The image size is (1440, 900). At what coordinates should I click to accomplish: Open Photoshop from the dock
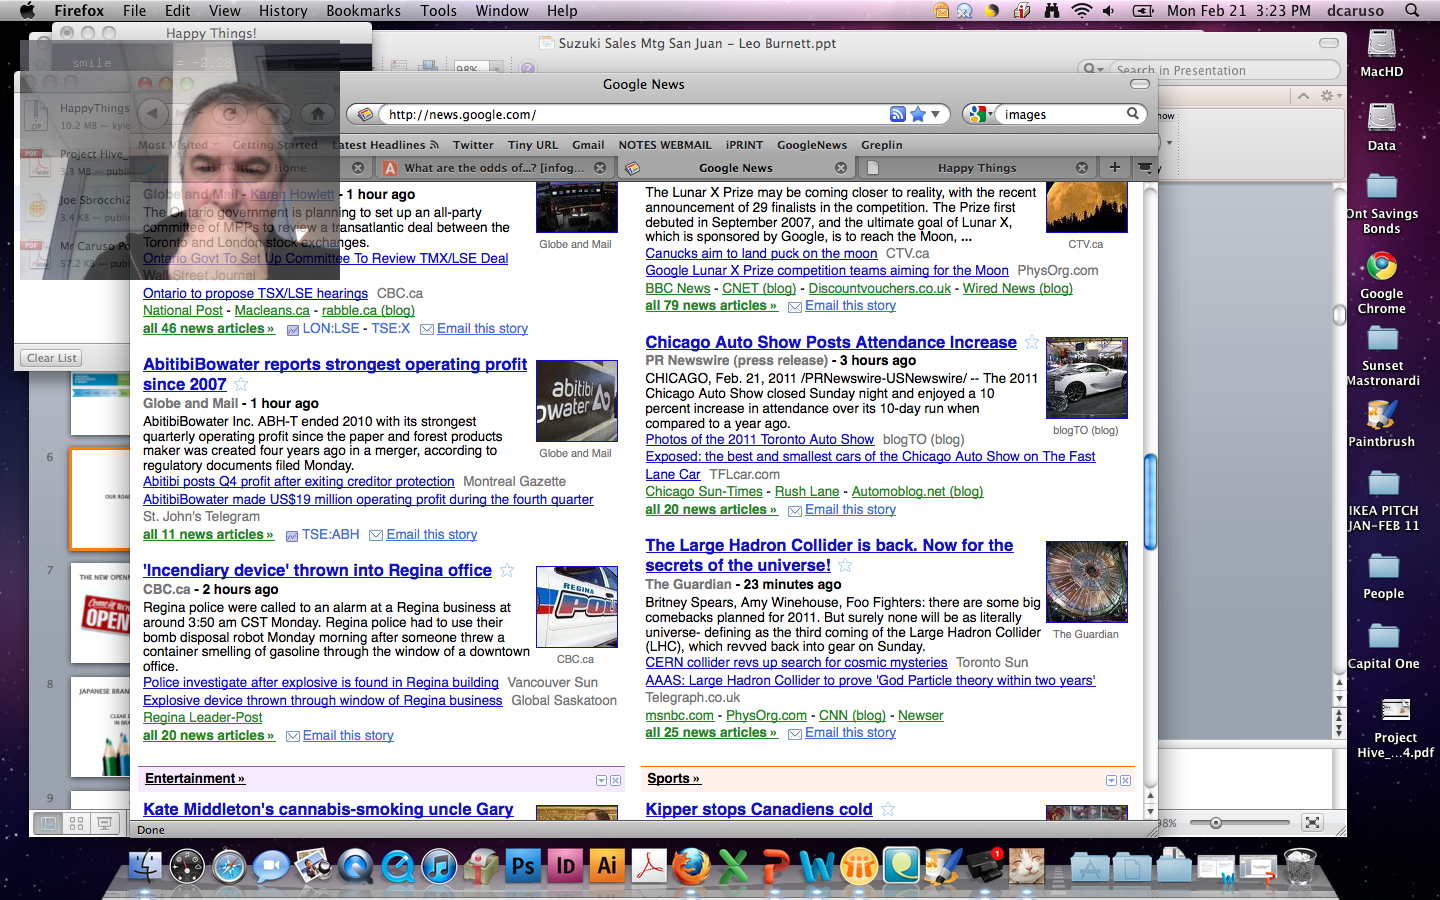point(523,866)
